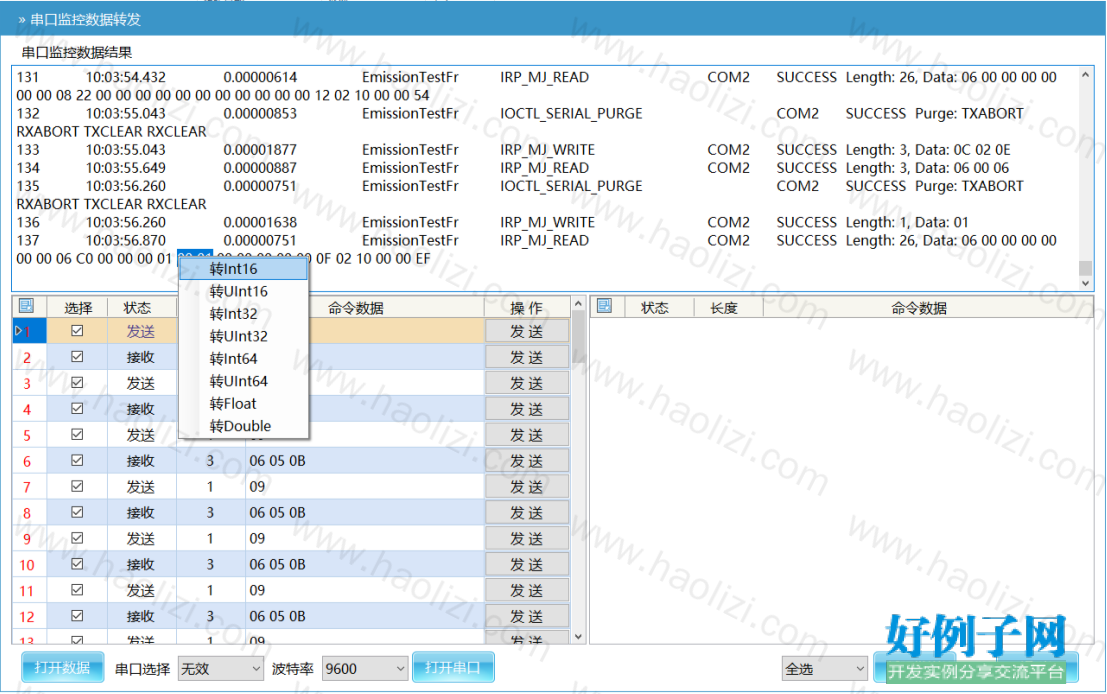
Task: Select row number 10 in command table
Action: point(27,565)
